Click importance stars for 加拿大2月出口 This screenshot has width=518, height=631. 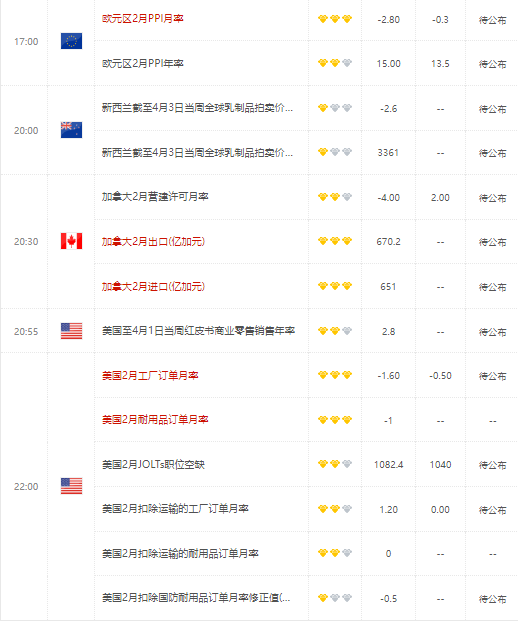pyautogui.click(x=335, y=241)
